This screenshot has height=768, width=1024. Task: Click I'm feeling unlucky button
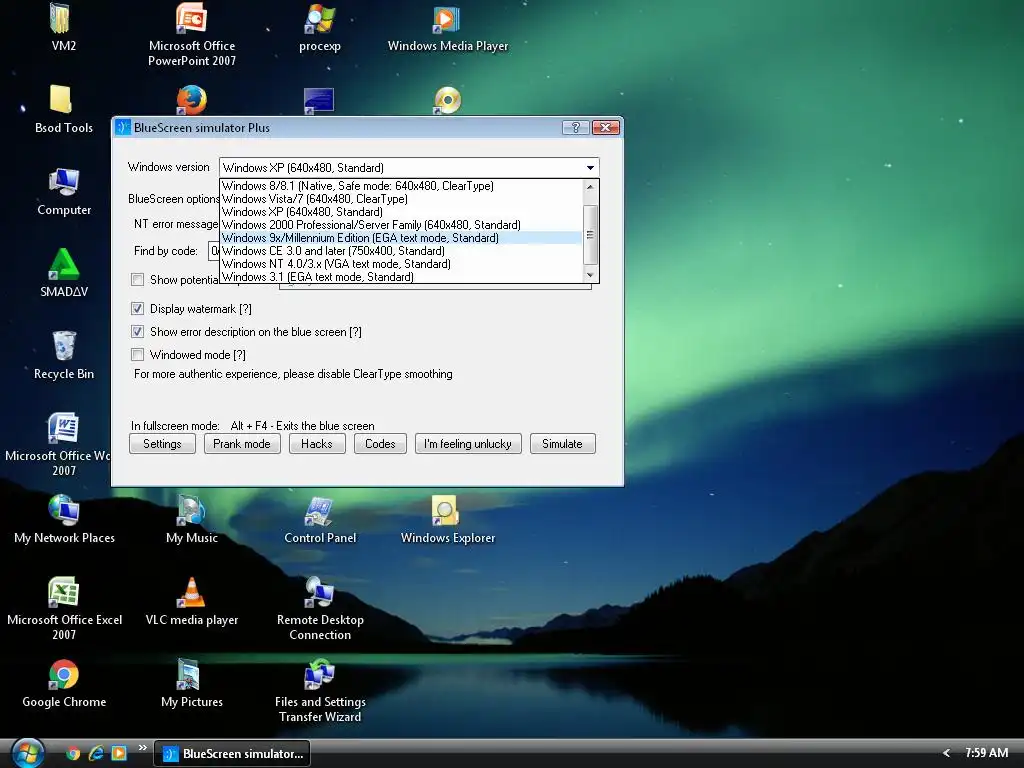(468, 444)
